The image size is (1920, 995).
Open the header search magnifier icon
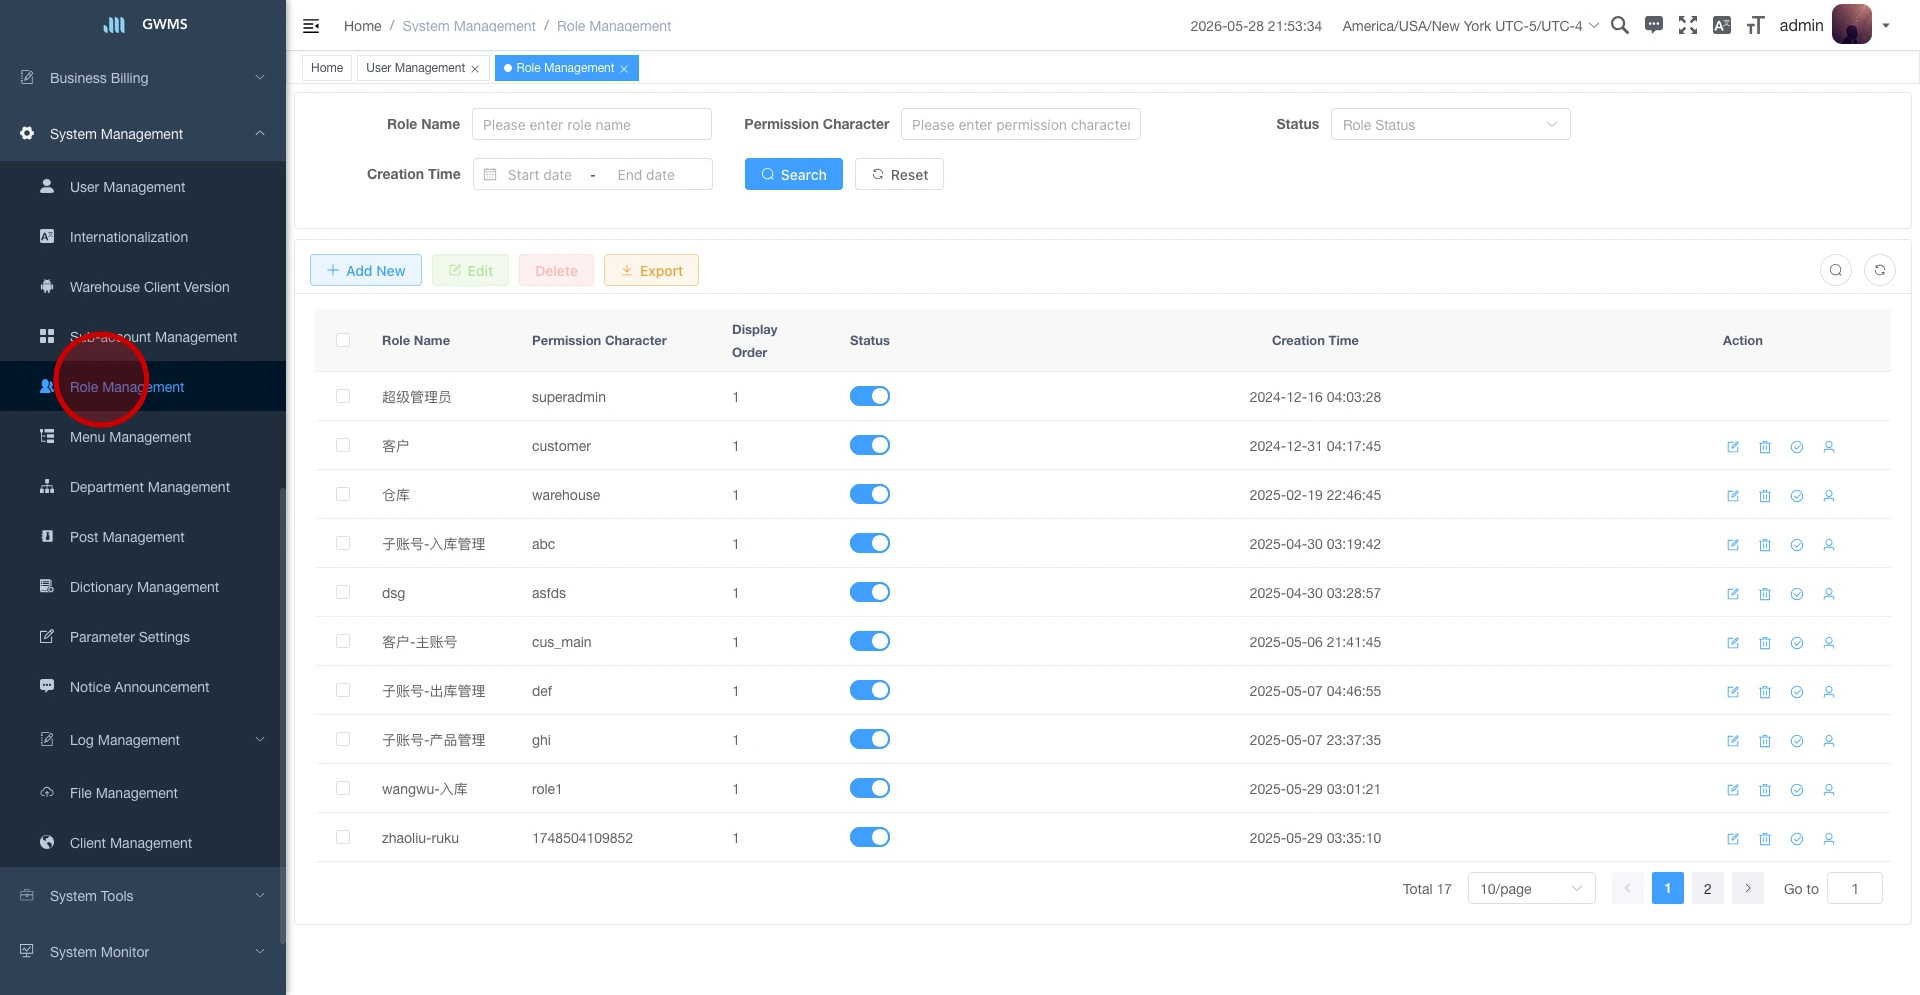[1620, 25]
